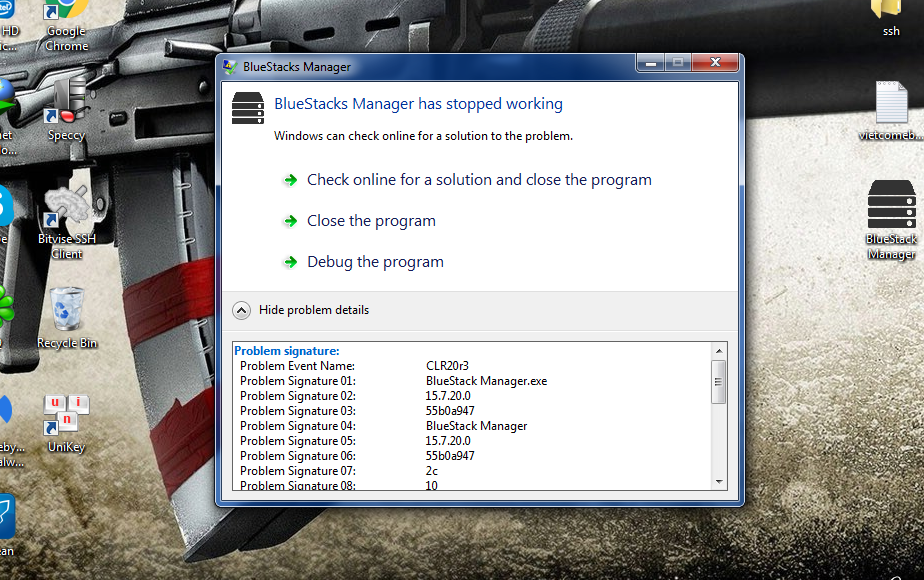
Task: Launch Bitvise SSH Client shortcut
Action: point(67,223)
